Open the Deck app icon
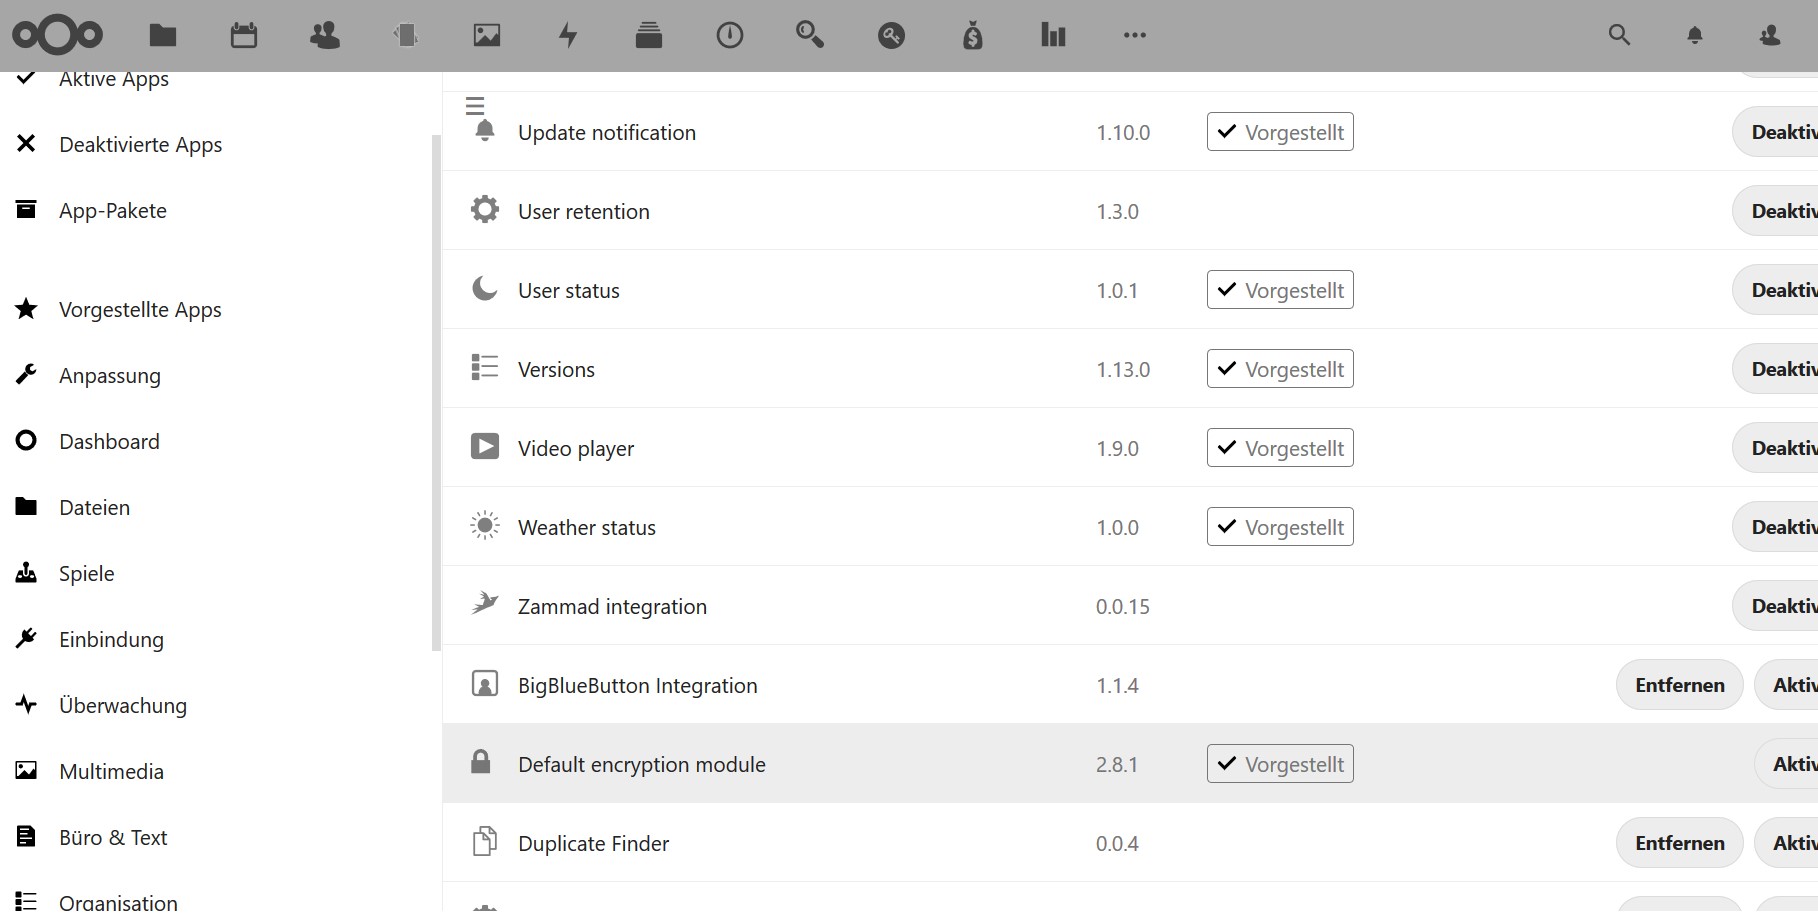Viewport: 1818px width, 916px height. coord(648,34)
